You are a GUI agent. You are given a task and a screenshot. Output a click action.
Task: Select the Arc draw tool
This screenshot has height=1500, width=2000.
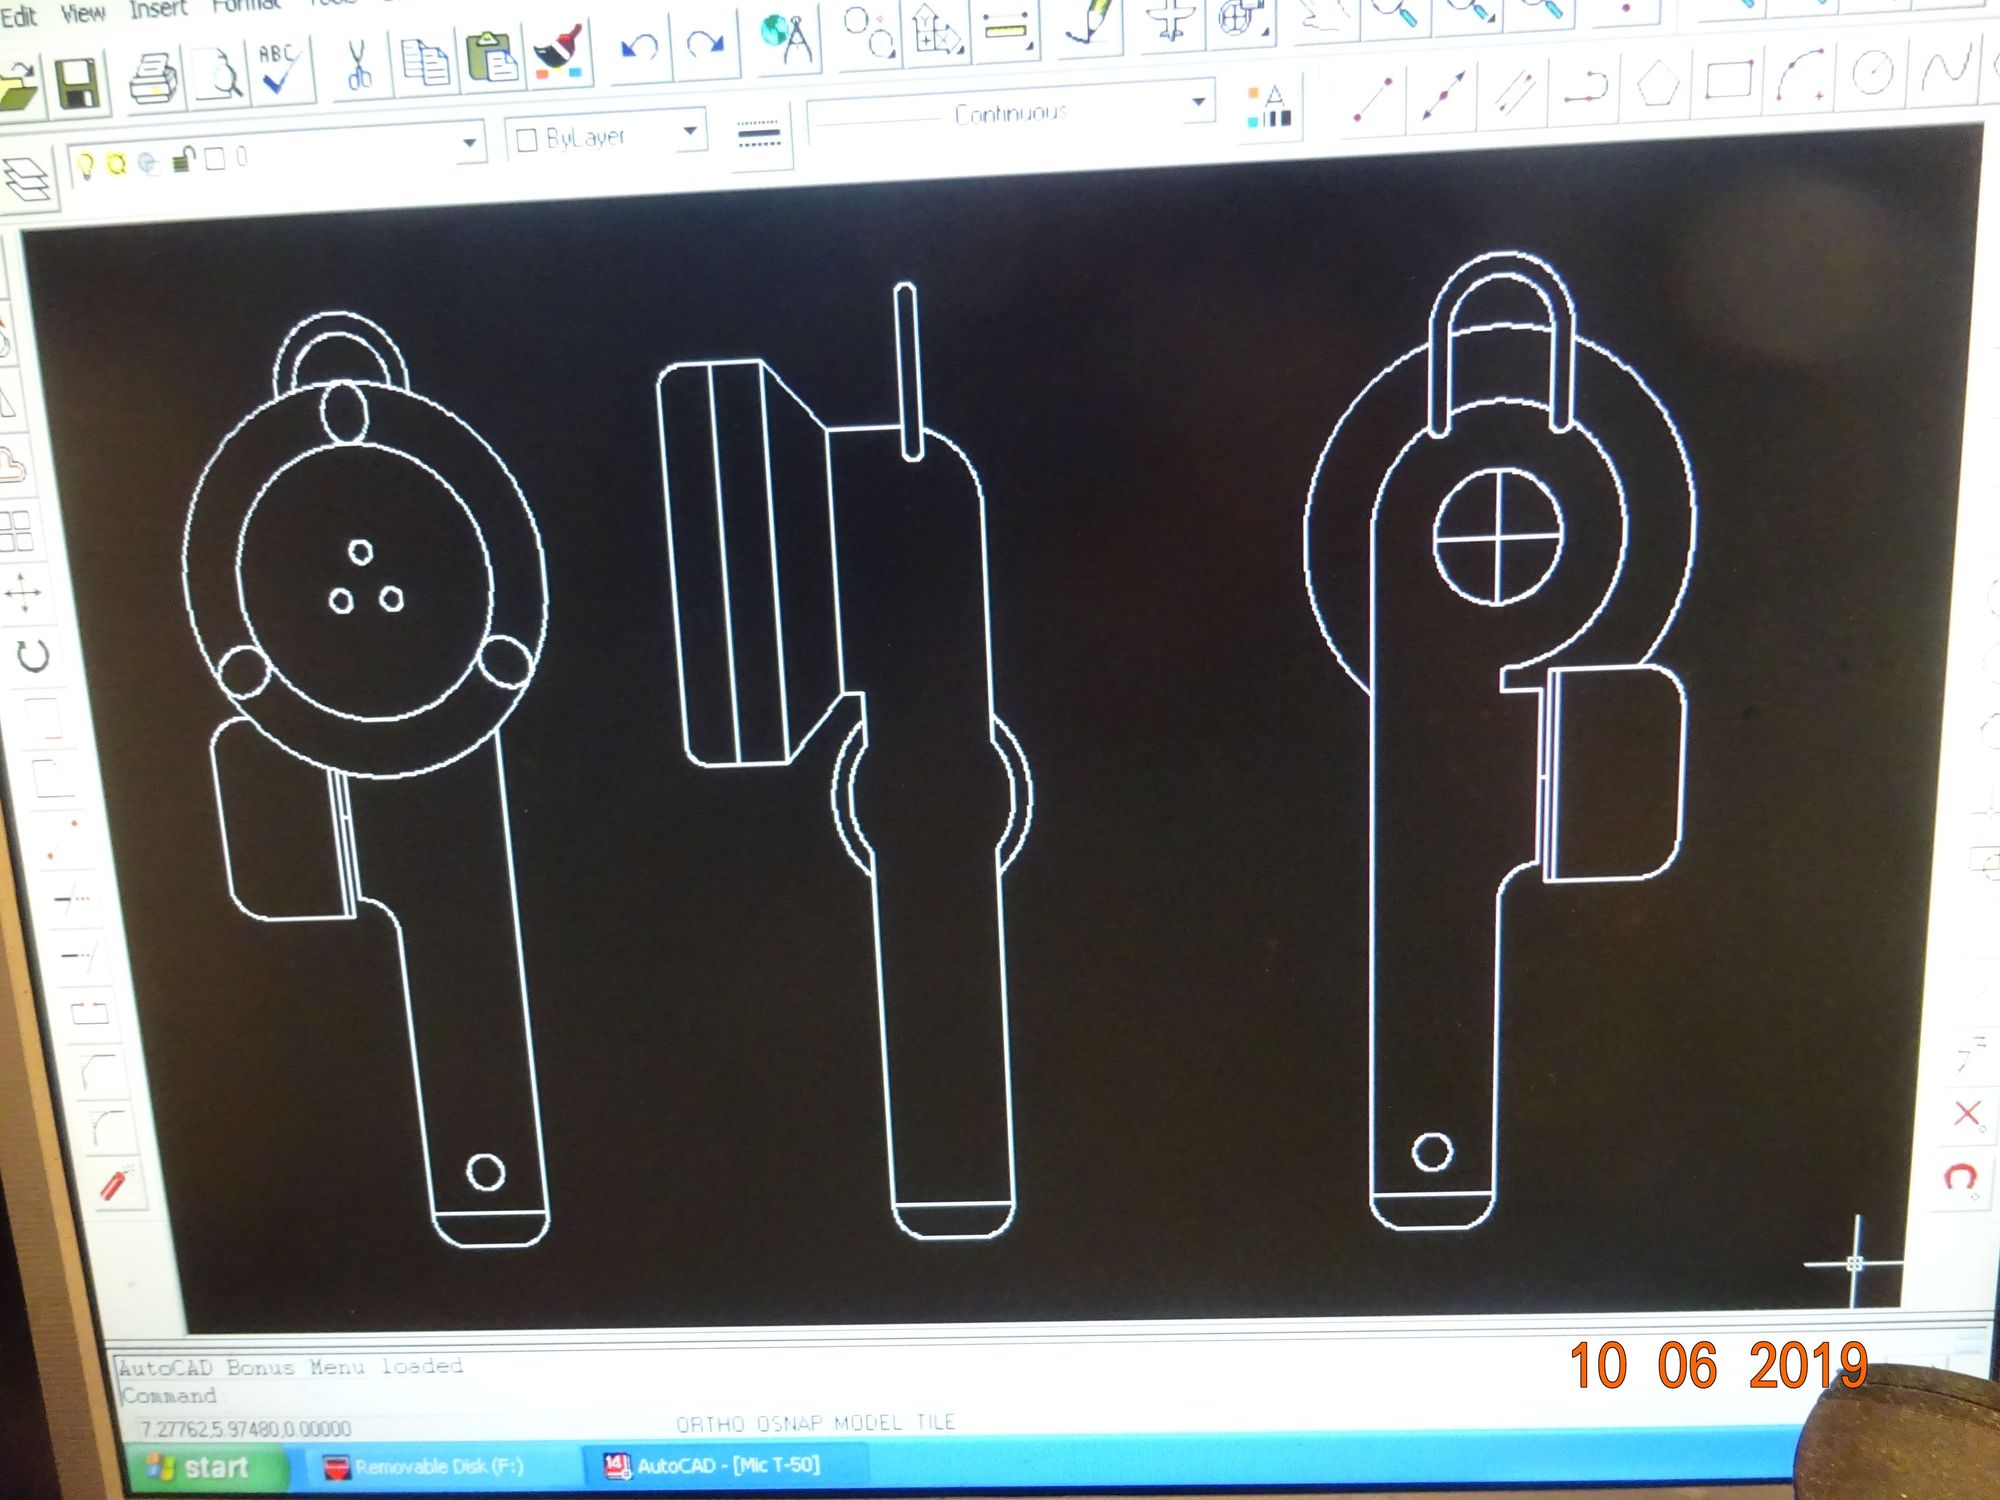1800,75
